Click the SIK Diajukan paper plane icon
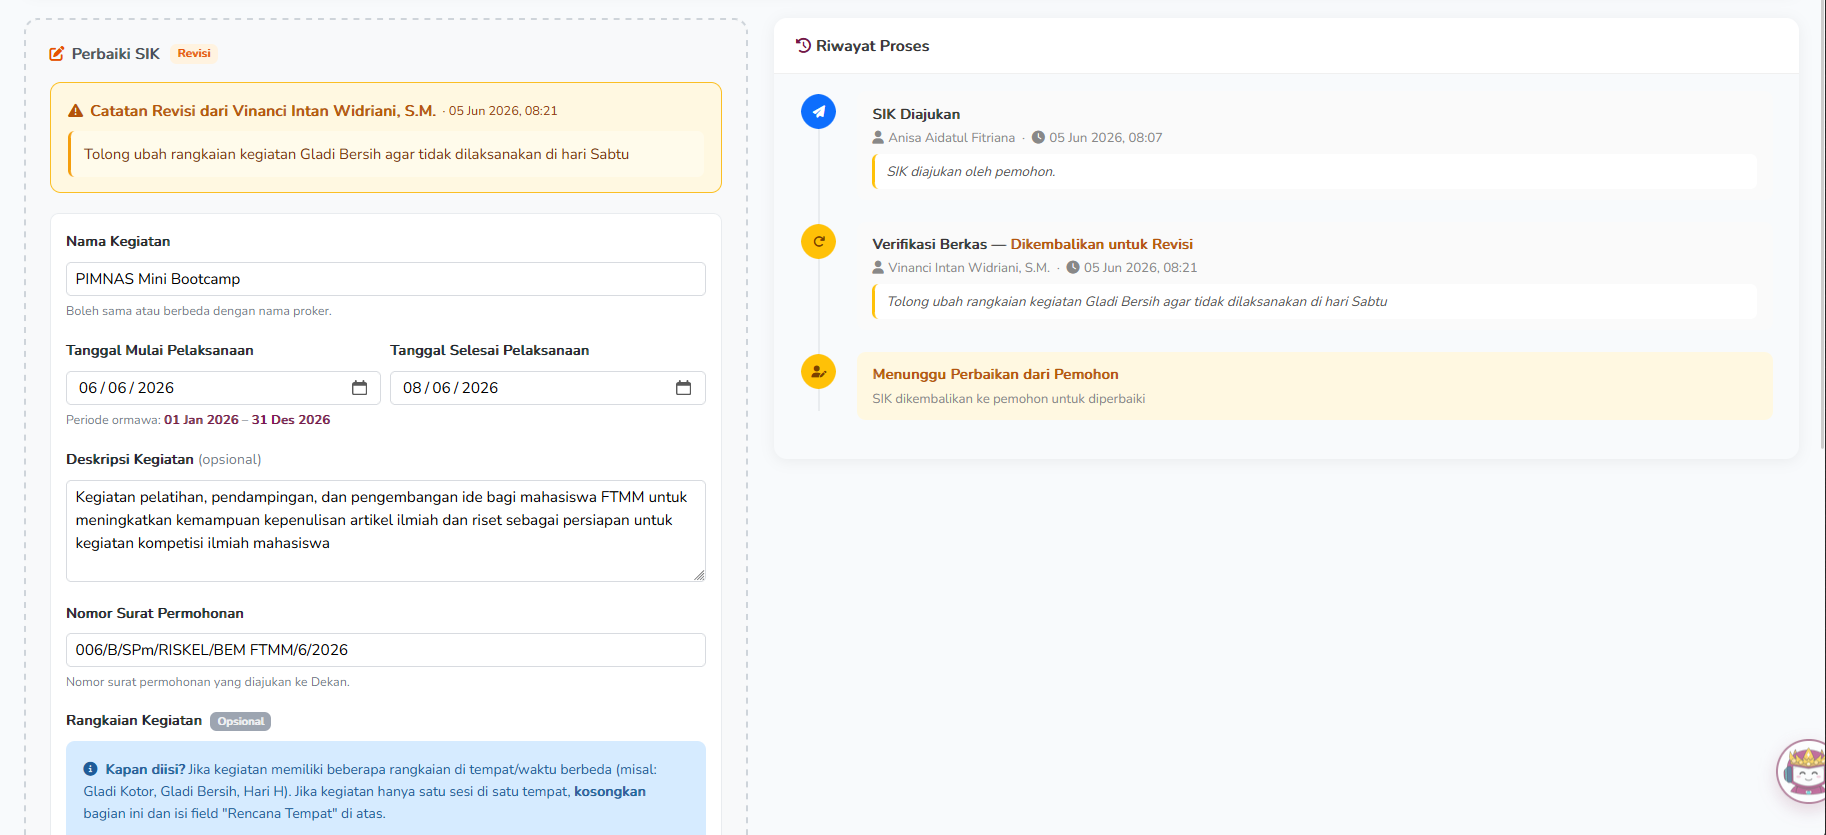This screenshot has height=835, width=1826. click(818, 111)
